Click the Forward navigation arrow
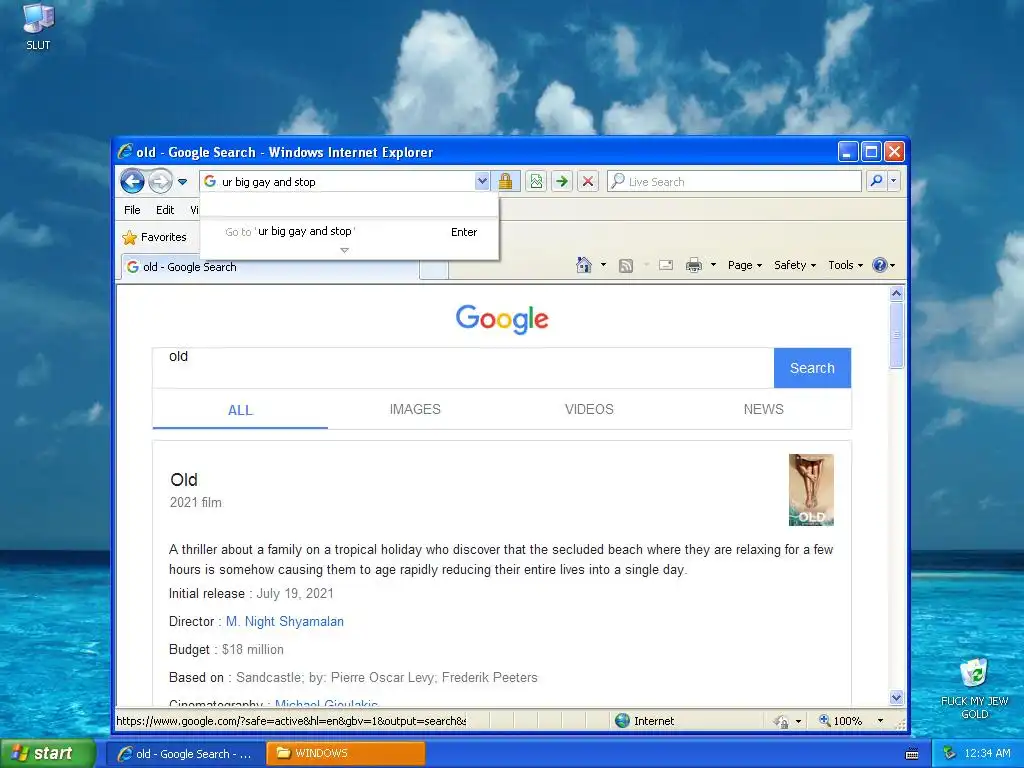Viewport: 1024px width, 768px height. (160, 182)
